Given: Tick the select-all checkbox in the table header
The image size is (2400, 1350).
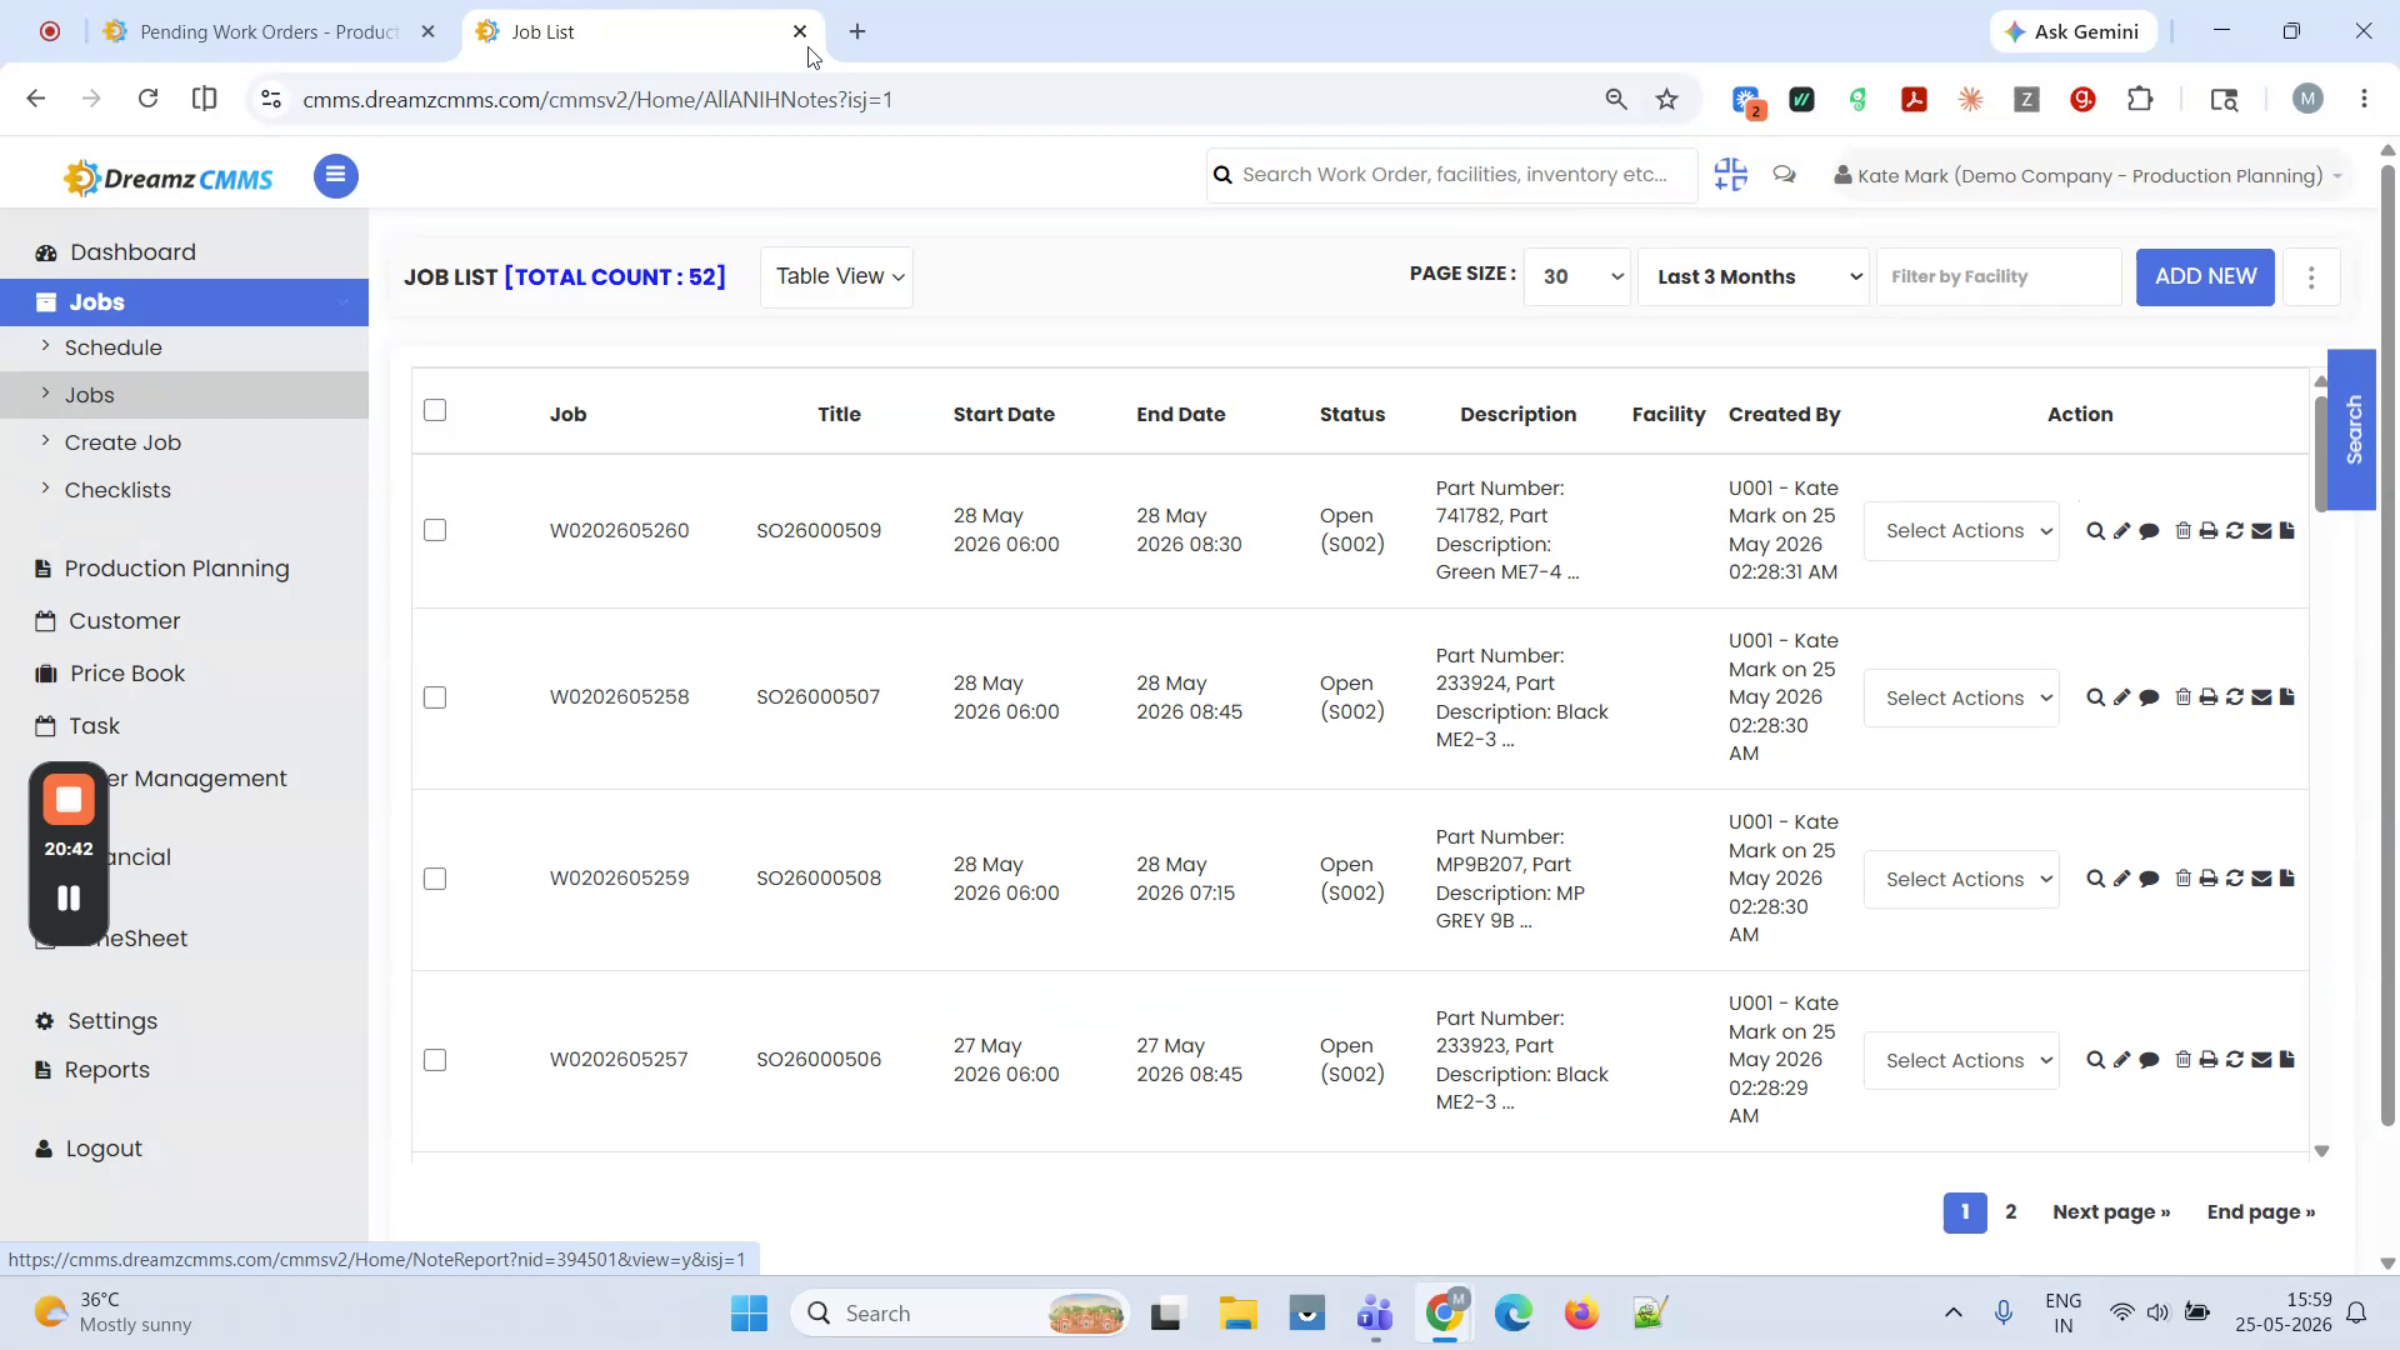Looking at the screenshot, I should [x=435, y=411].
